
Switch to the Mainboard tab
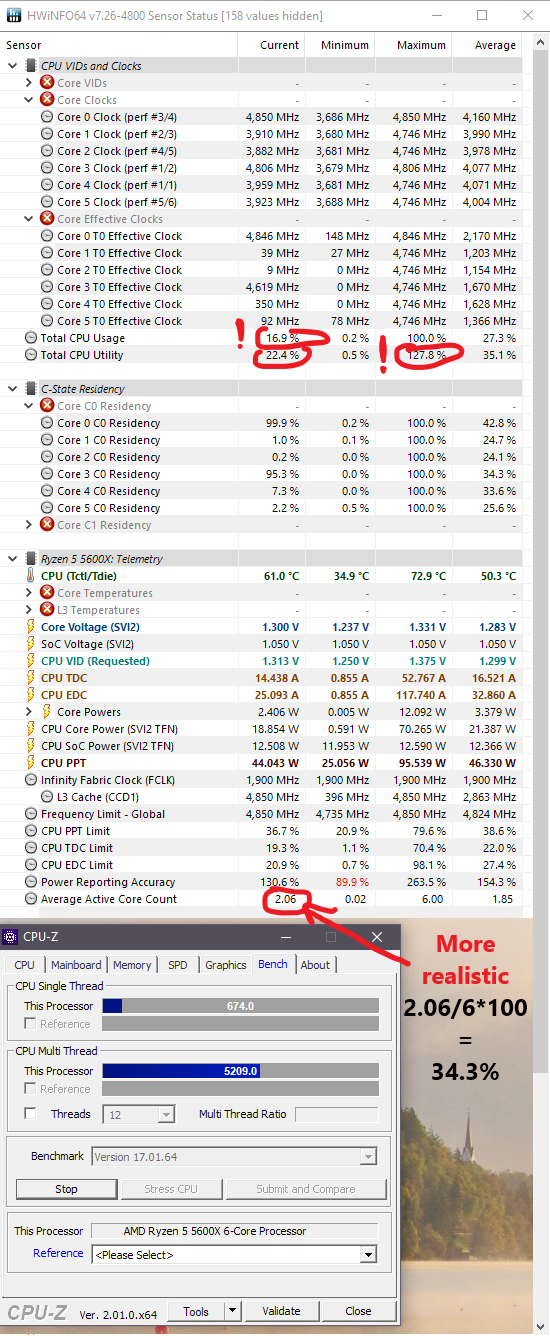tap(76, 965)
